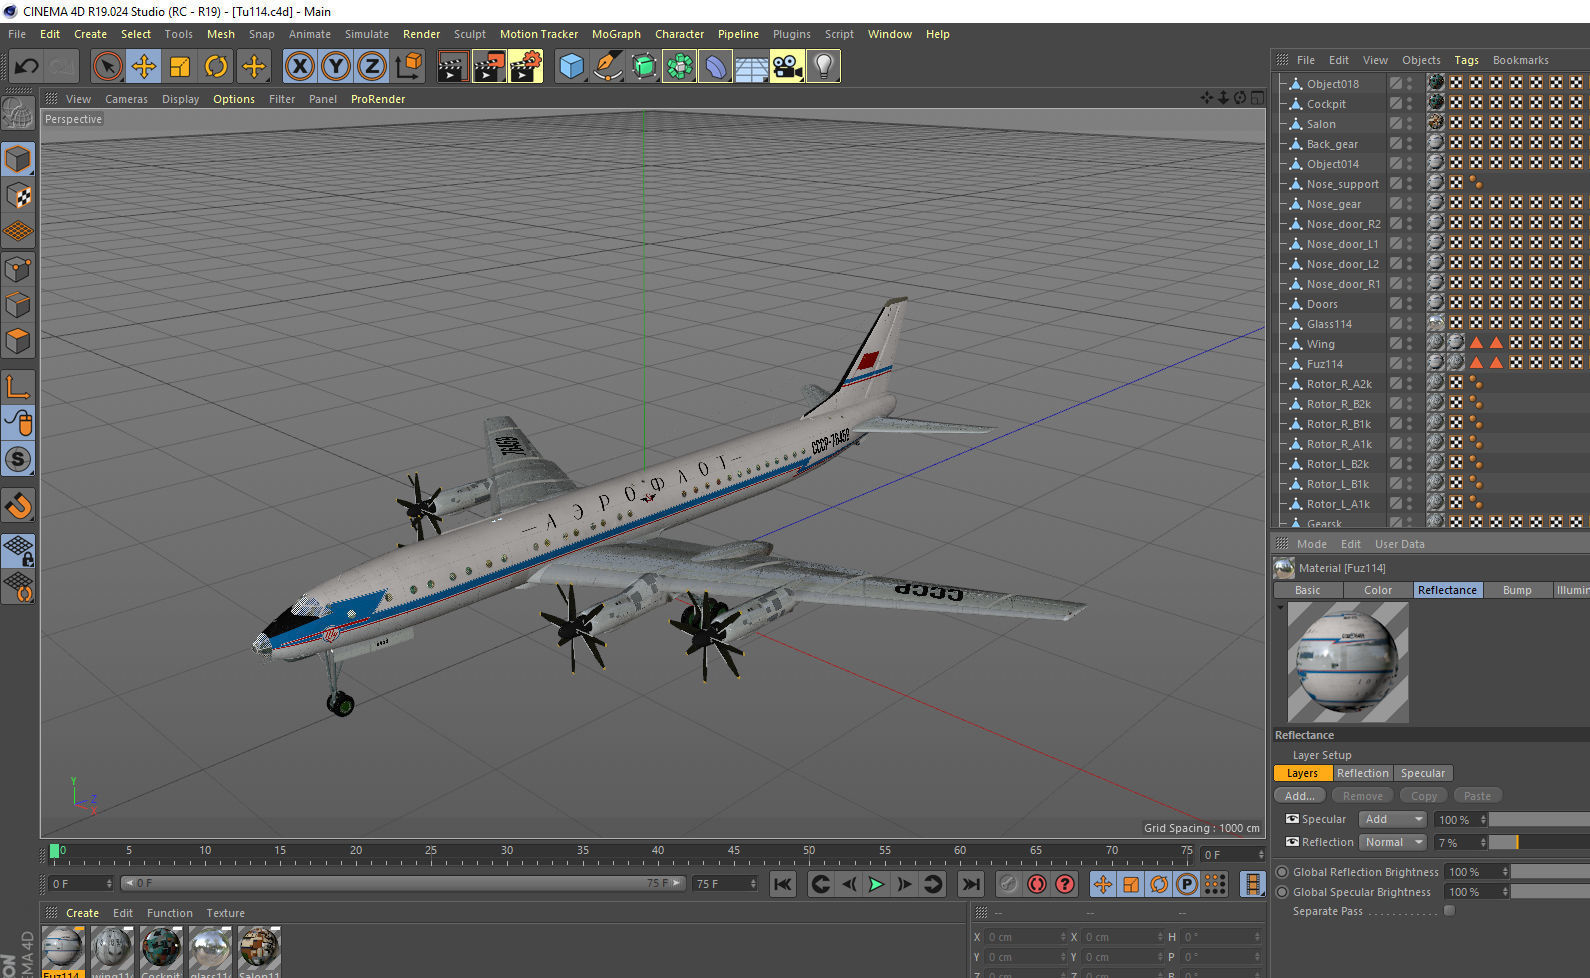Click the Make Editable icon
Image resolution: width=1590 pixels, height=978 pixels.
pyautogui.click(x=18, y=113)
